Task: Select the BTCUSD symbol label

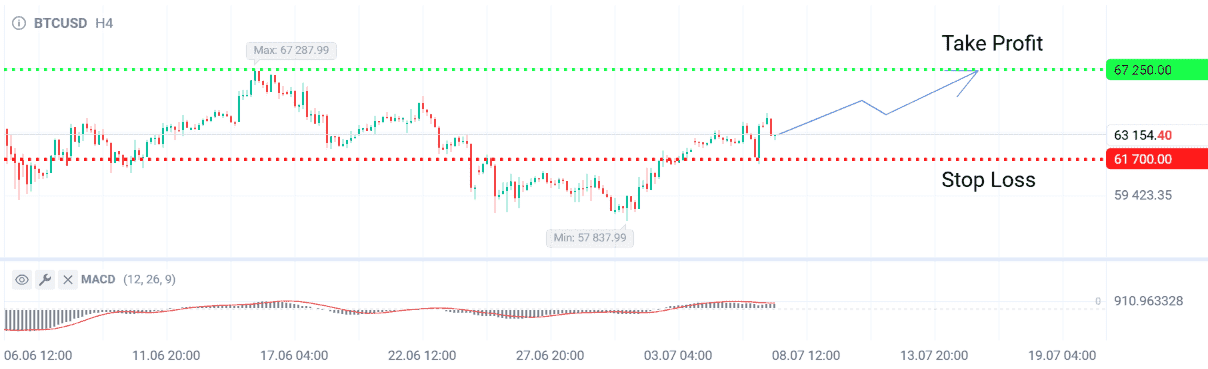Action: (x=60, y=21)
